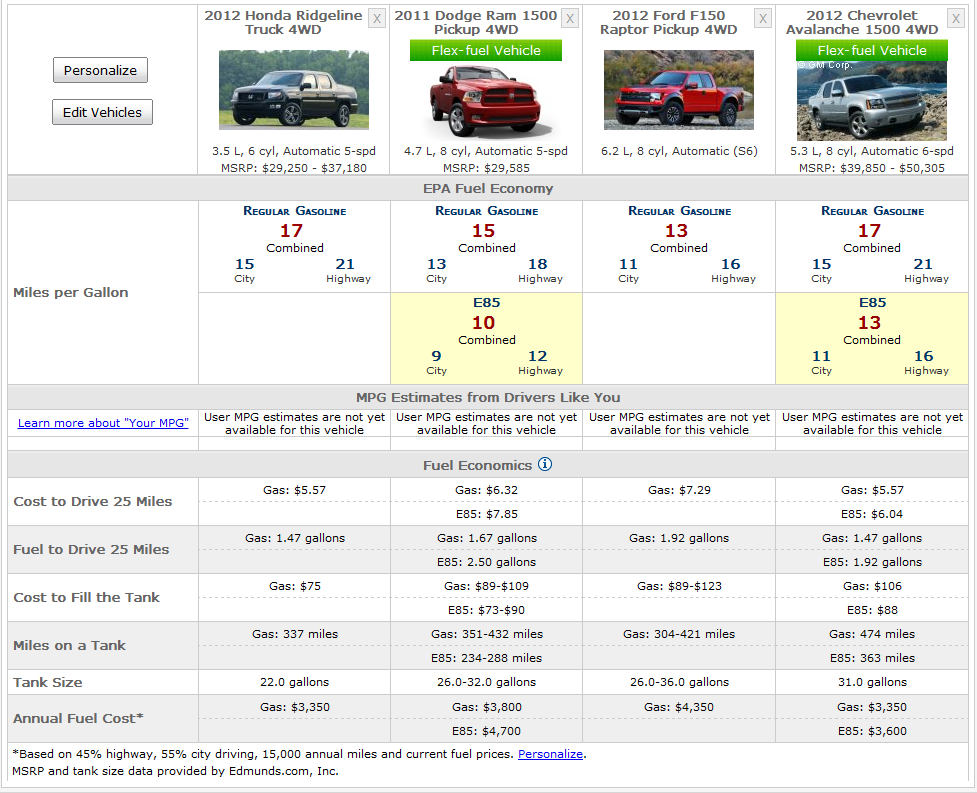Click the E85: $3,600 annual cost
Screen dimensions: 977x793
pos(872,731)
